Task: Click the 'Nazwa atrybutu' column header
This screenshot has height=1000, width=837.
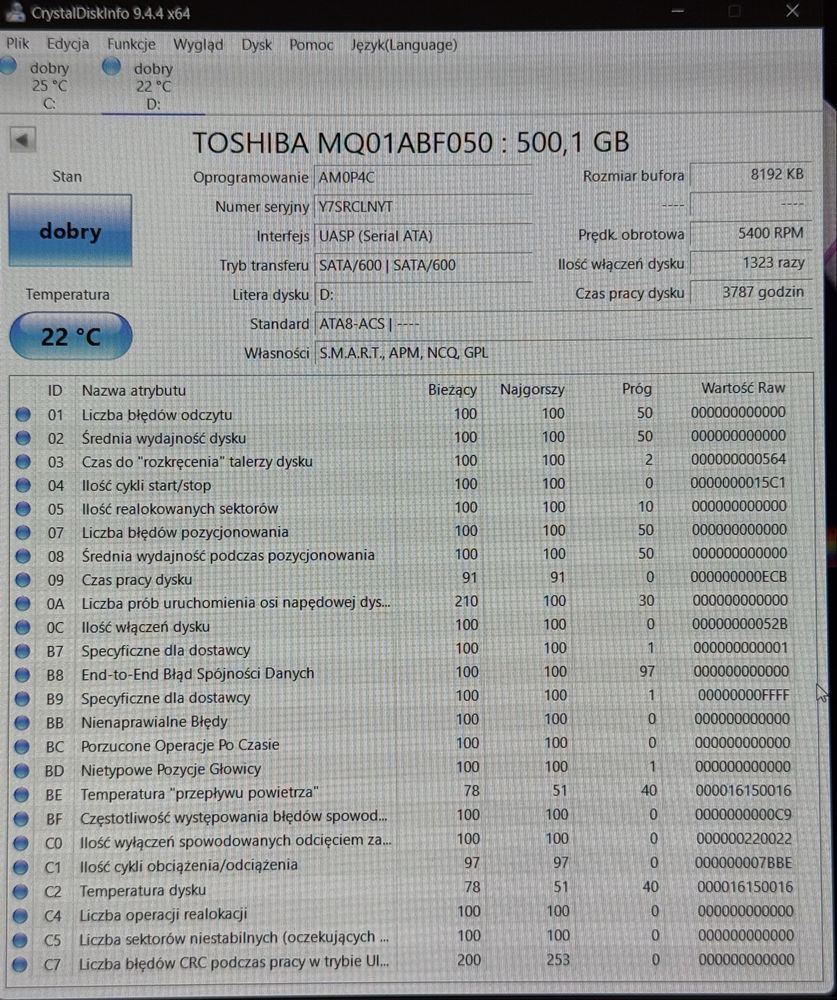Action: (133, 390)
